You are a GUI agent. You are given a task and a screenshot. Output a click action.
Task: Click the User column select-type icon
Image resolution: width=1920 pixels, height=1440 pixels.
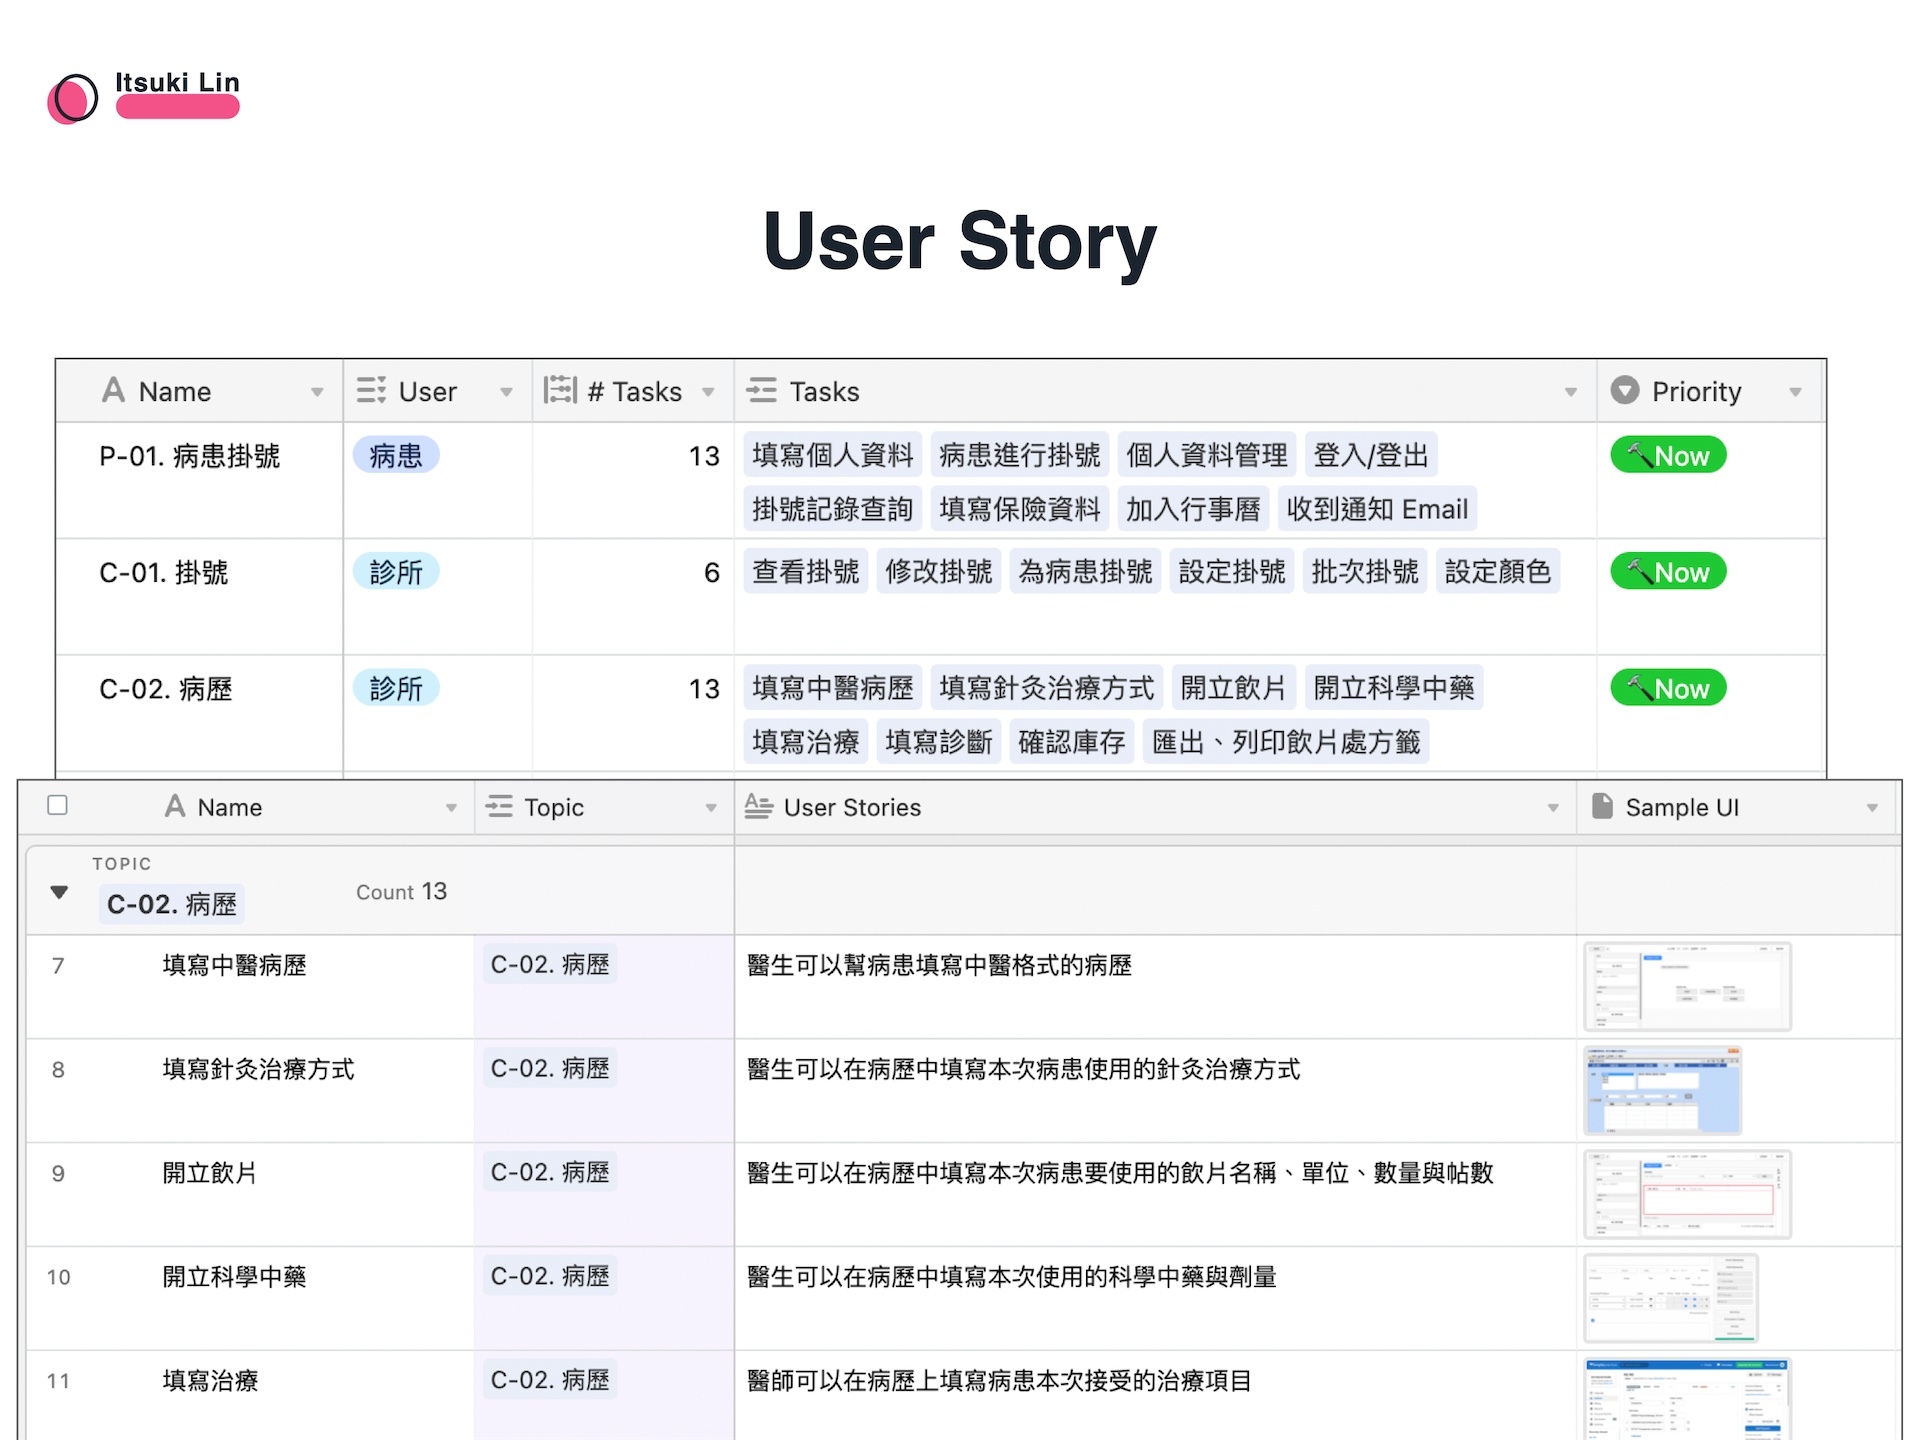(371, 390)
